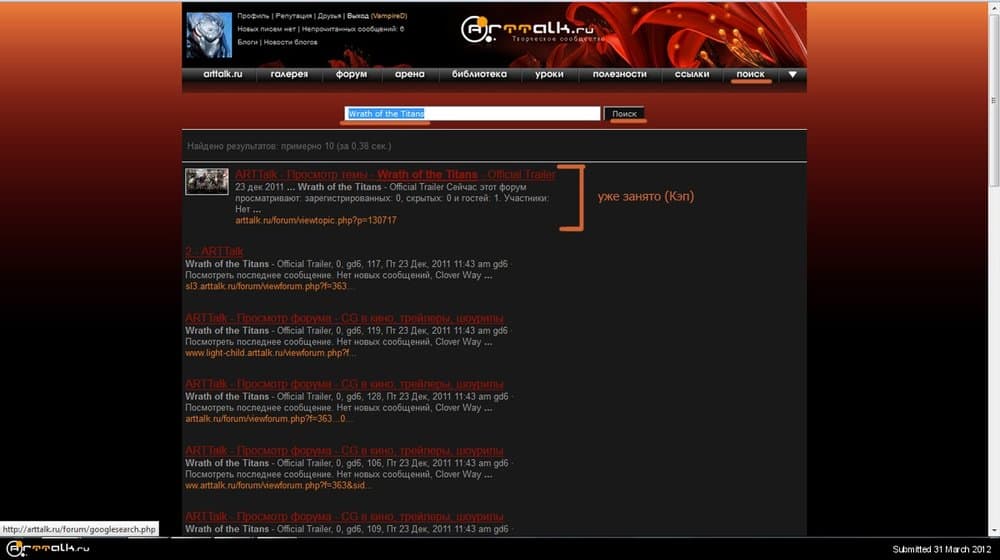Screen dimensions: 1000x560
Task: Click the ArtTalk.ru logo in header
Action: [x=531, y=30]
